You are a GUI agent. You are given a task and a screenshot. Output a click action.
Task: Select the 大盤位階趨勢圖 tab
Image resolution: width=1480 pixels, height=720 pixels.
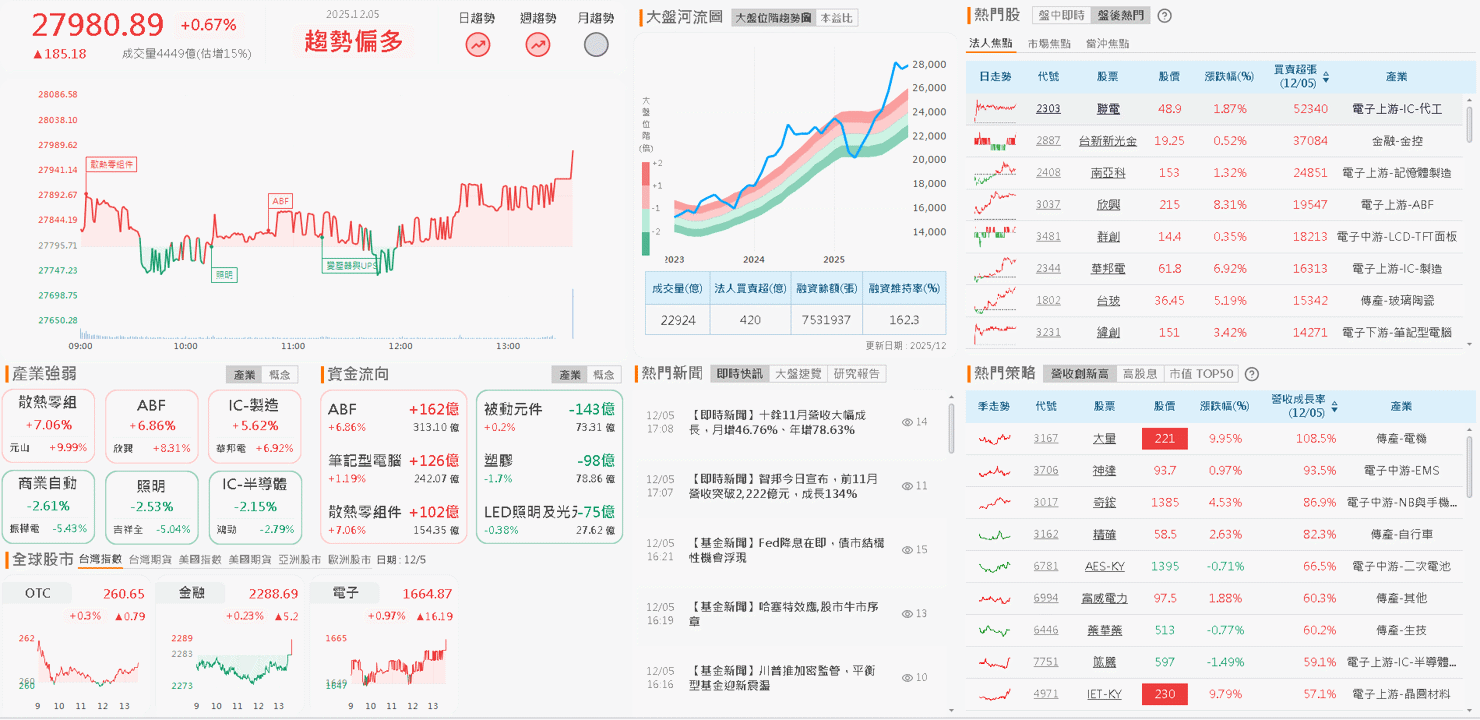[x=773, y=18]
